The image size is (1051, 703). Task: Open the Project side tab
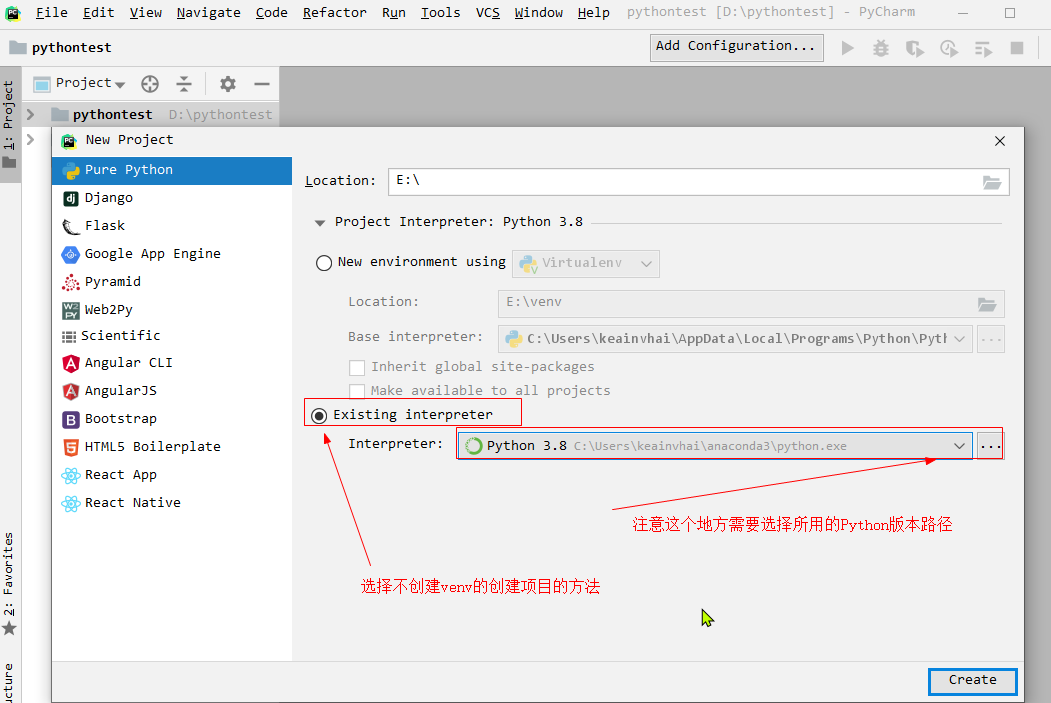click(x=9, y=124)
